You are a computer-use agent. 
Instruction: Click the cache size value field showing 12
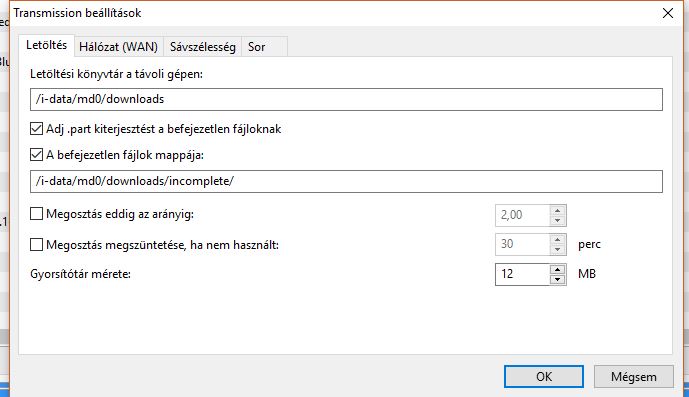(522, 274)
